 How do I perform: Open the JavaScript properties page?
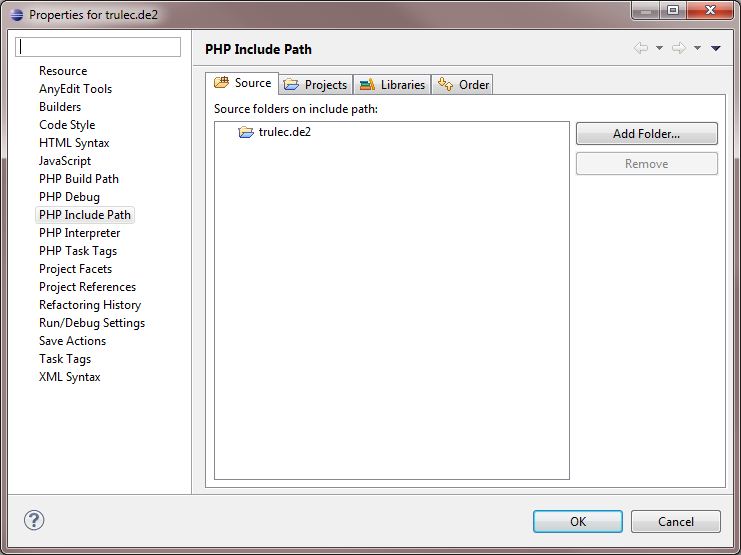(x=65, y=161)
